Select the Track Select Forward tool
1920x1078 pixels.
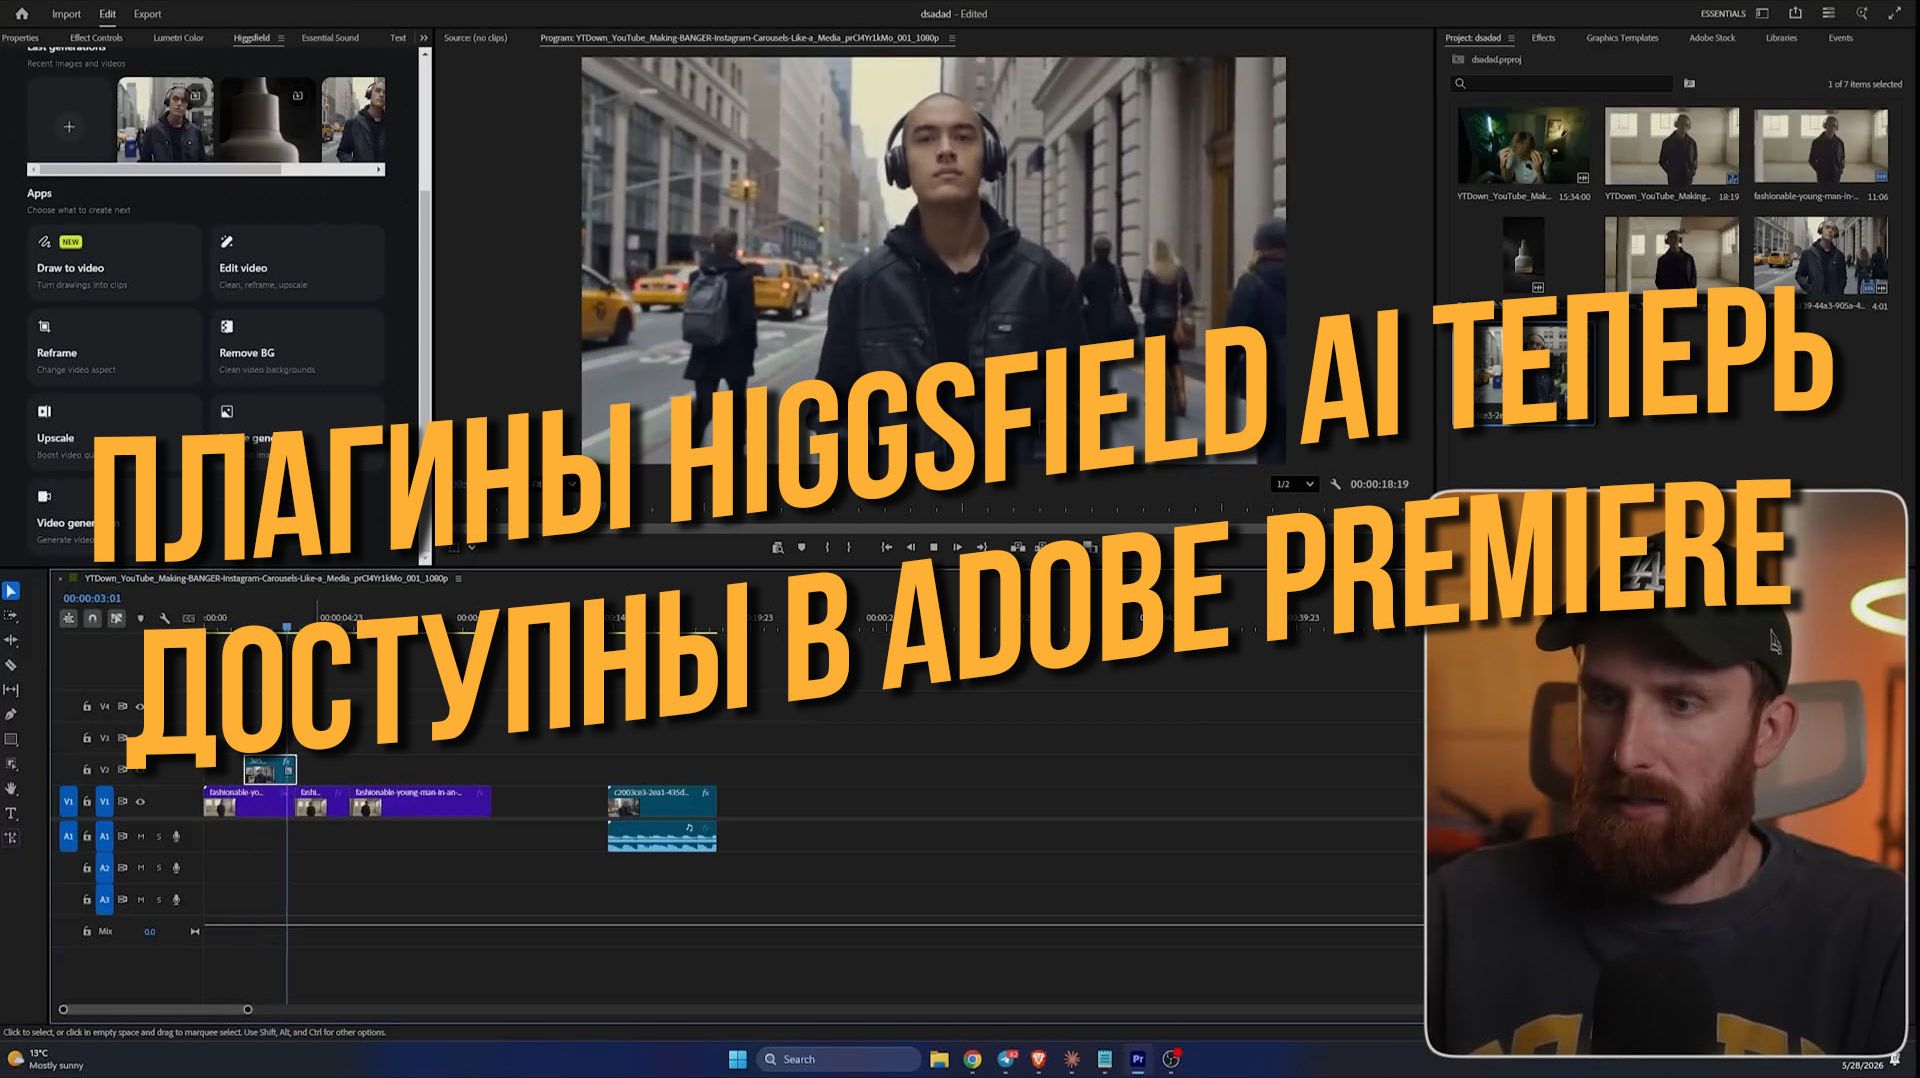coord(11,616)
